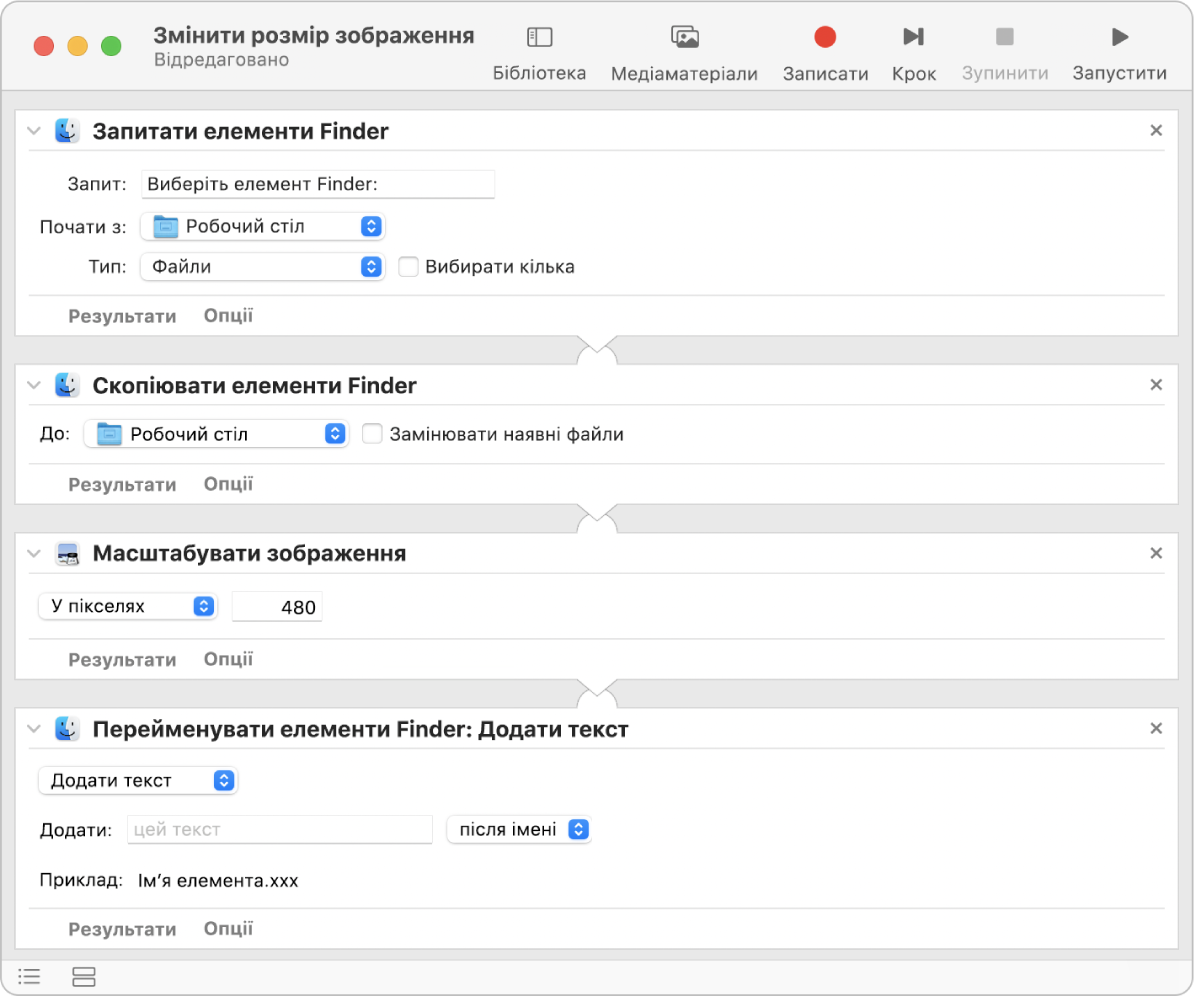The image size is (1194, 998).
Task: Delete the Скопіювати елементи Finder action
Action: [x=1156, y=385]
